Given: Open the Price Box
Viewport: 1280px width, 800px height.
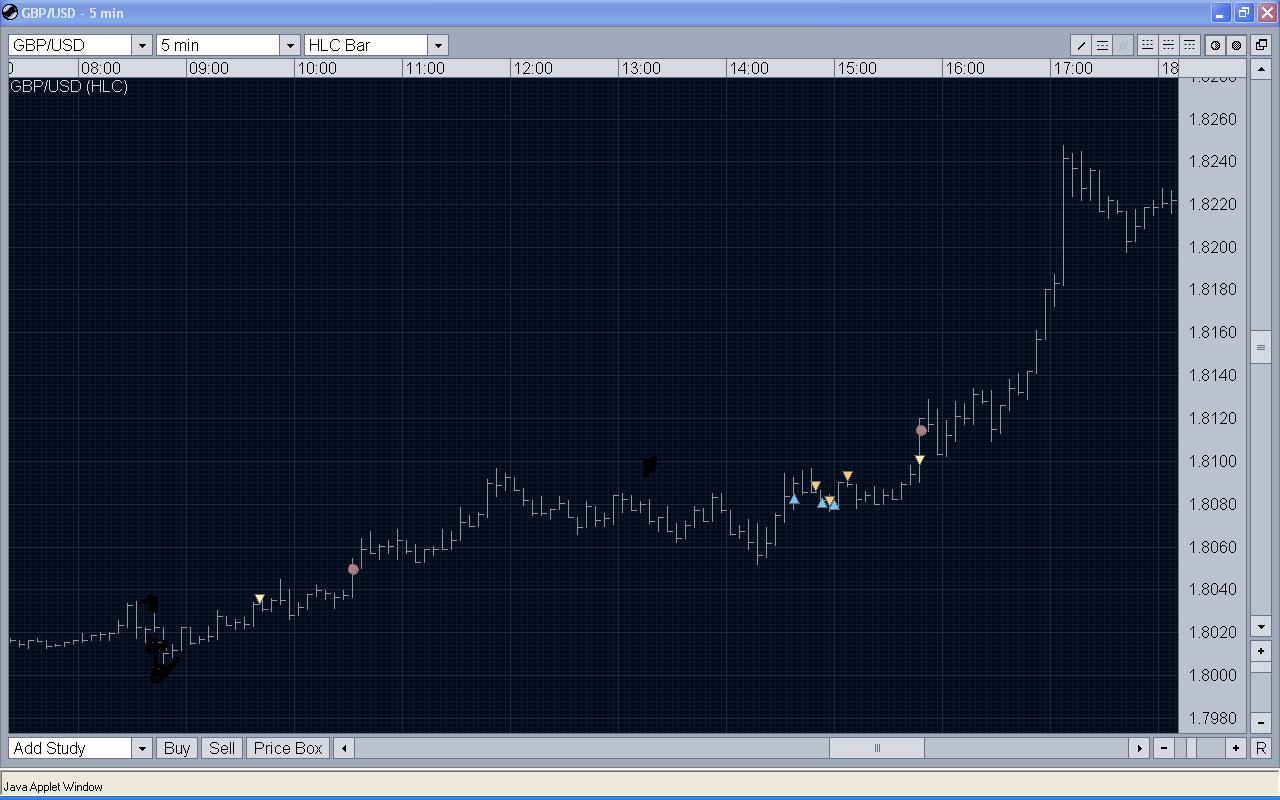Looking at the screenshot, I should click(x=288, y=748).
